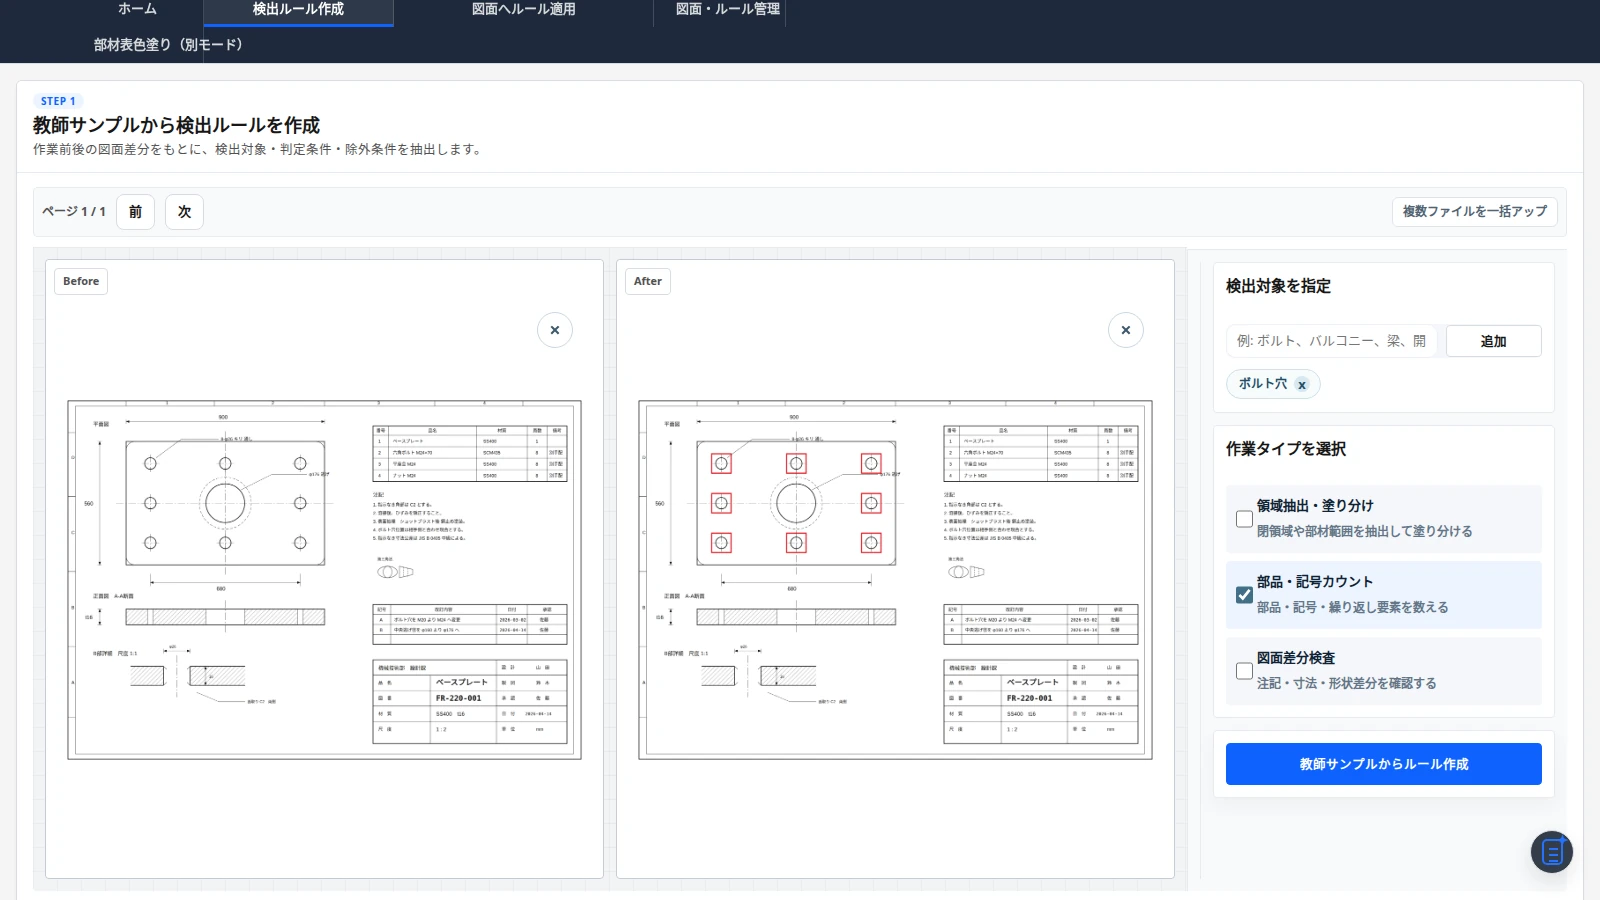The image size is (1600, 900).
Task: Click 教師サンプルからルール作成 button
Action: coord(1384,764)
